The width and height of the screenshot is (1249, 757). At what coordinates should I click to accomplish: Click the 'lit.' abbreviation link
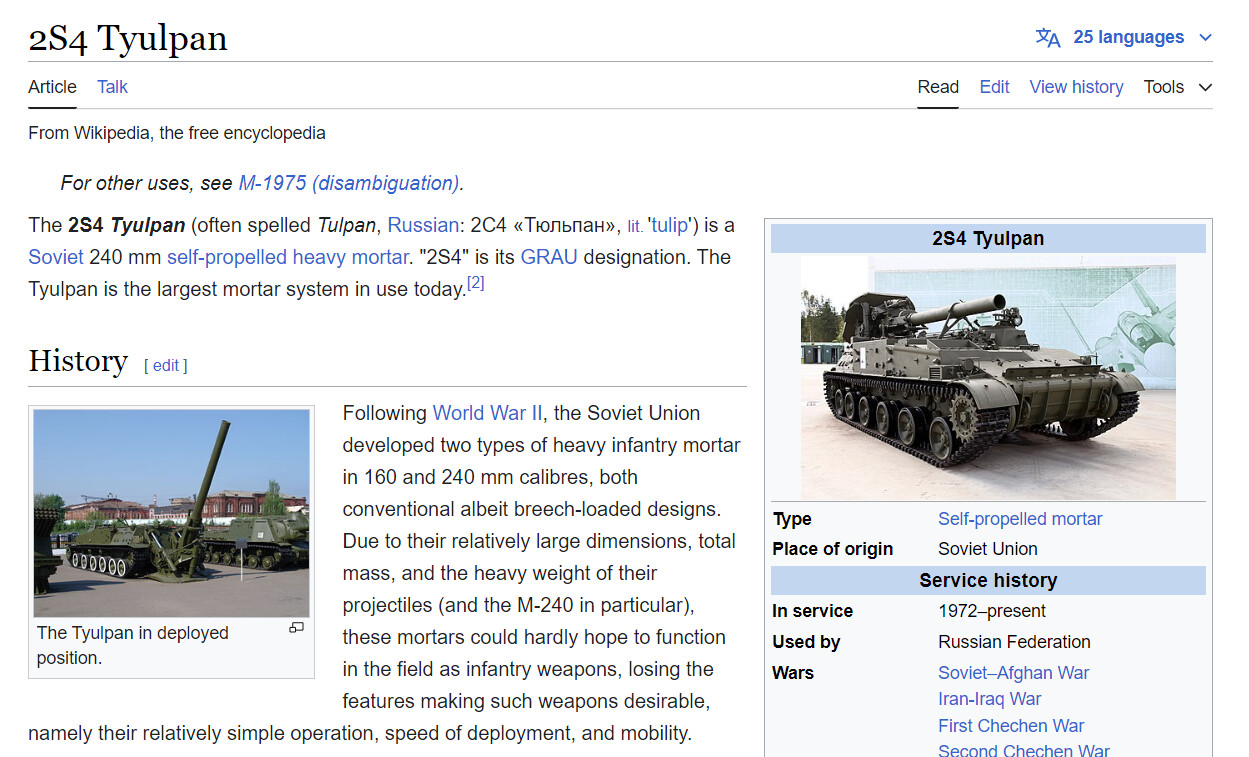(x=635, y=226)
